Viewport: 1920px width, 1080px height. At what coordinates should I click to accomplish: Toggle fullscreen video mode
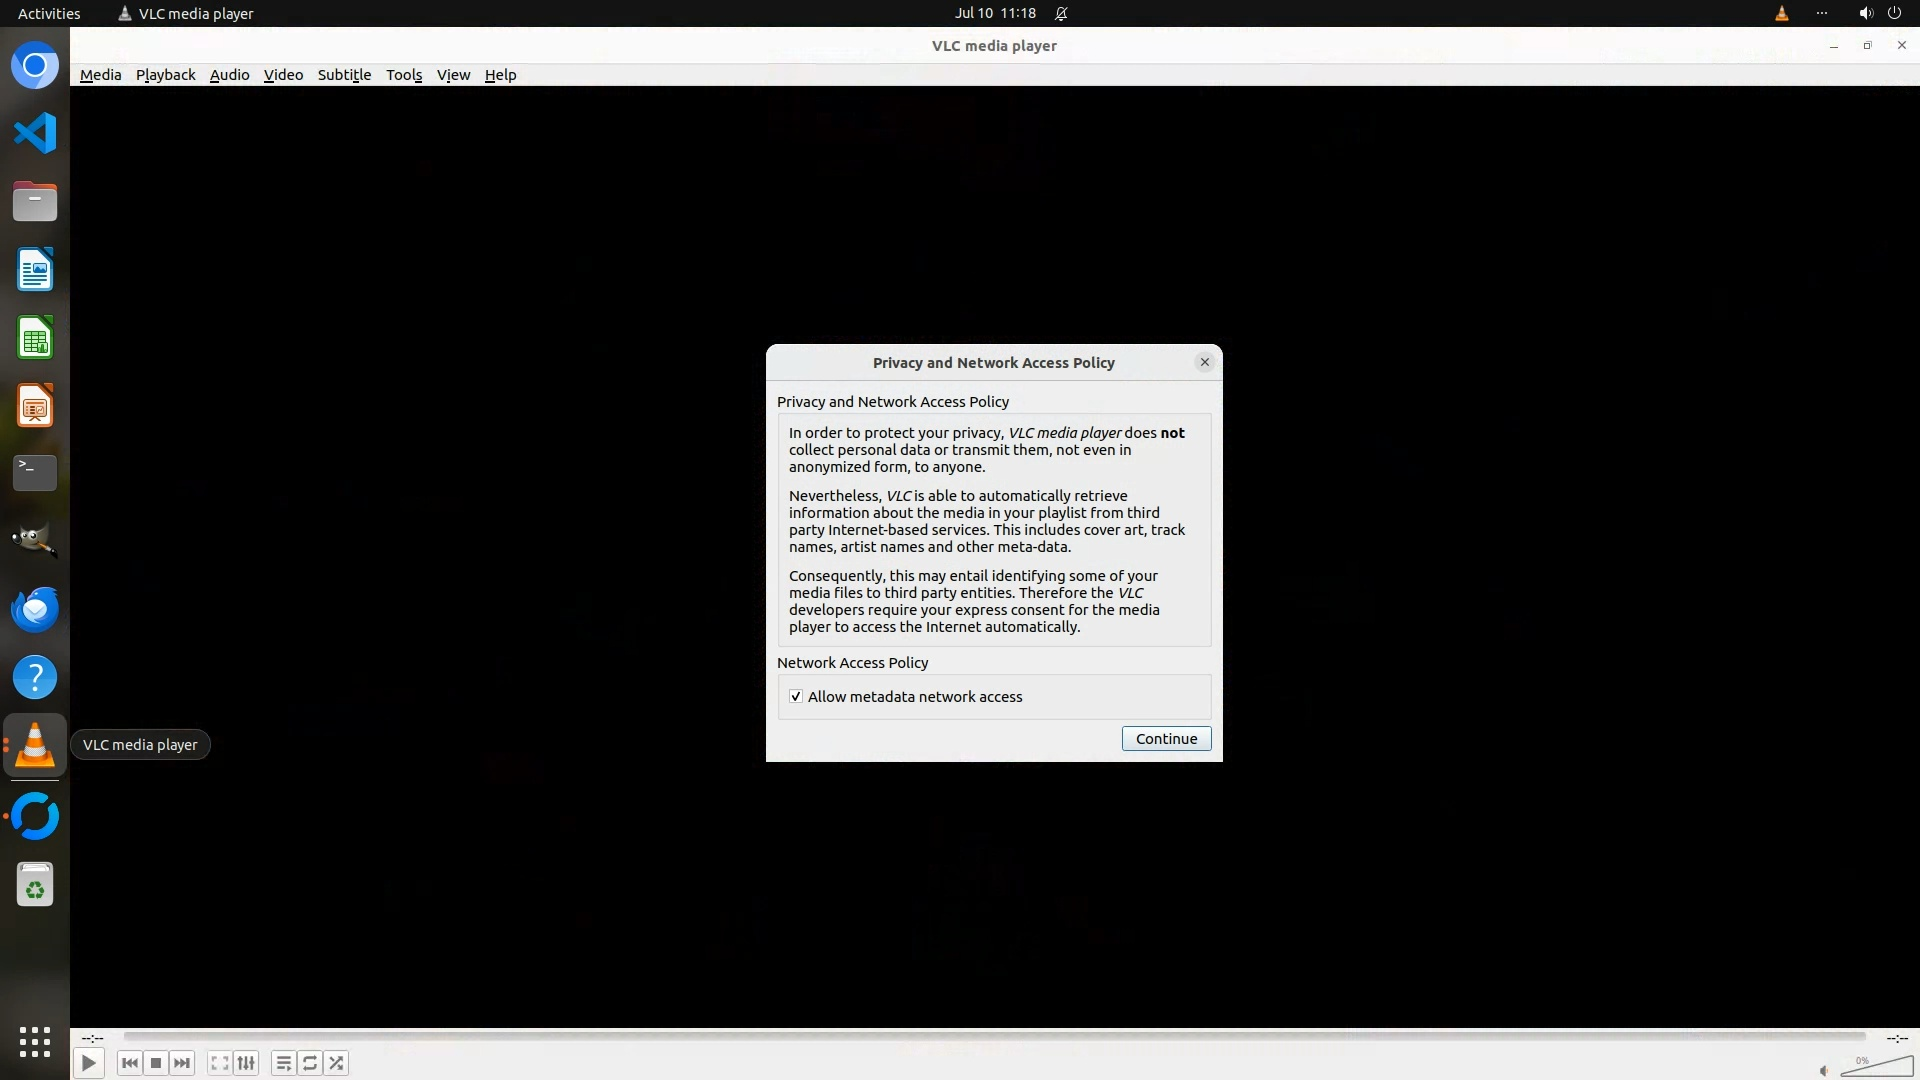pos(219,1063)
